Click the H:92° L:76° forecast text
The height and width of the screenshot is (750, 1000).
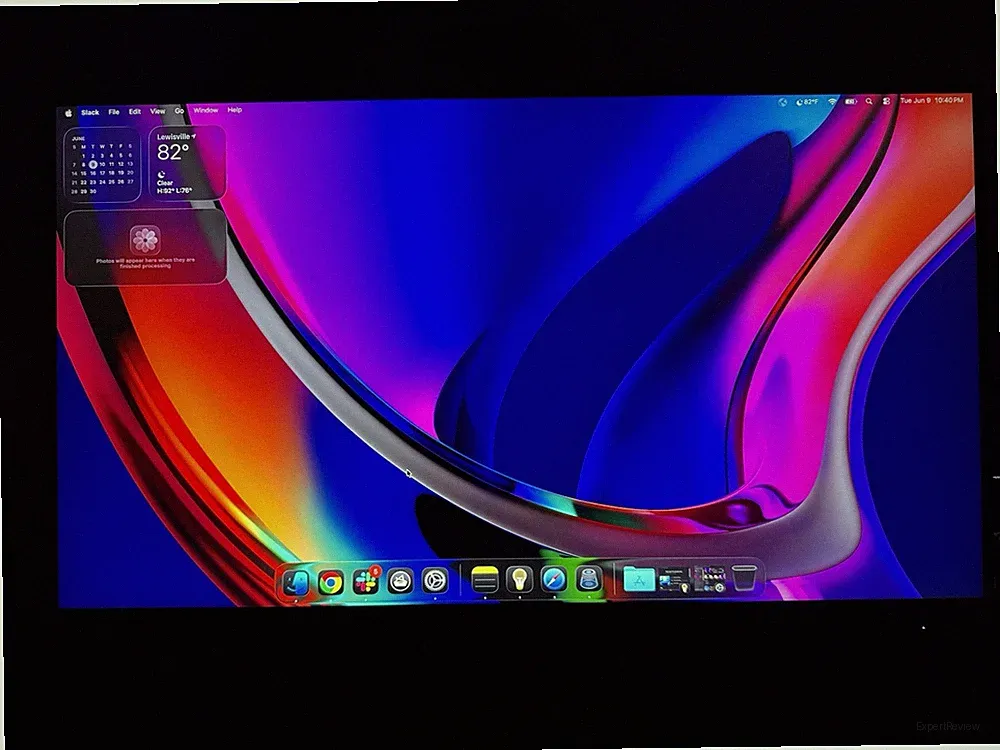(x=174, y=190)
